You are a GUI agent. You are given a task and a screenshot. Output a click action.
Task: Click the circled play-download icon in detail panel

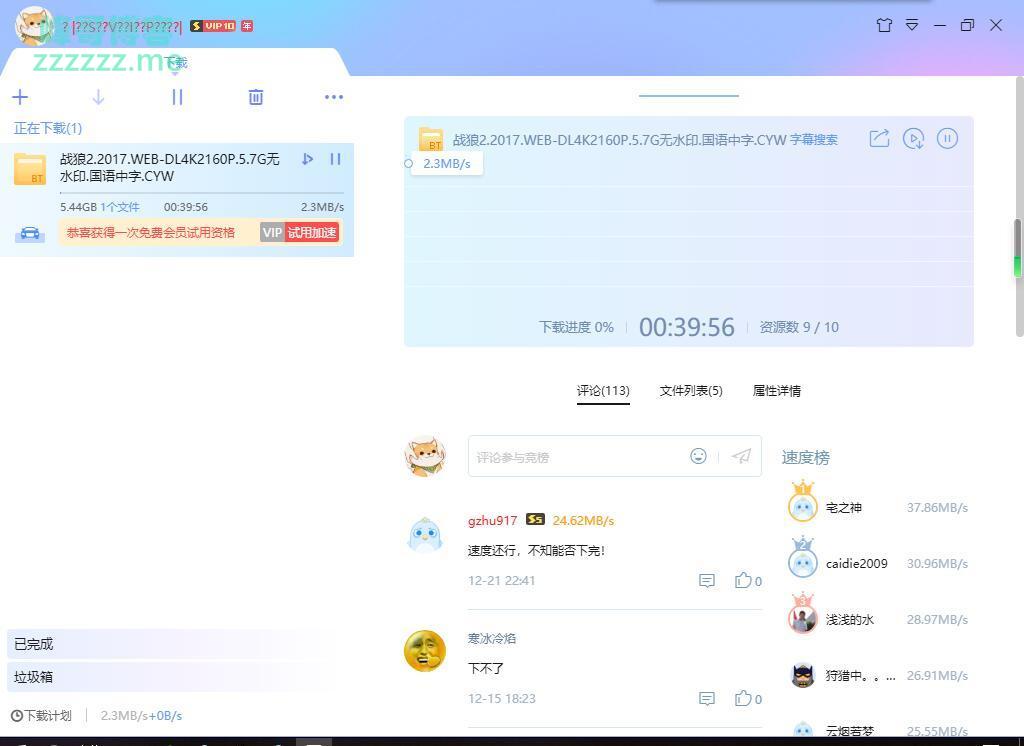pos(913,139)
